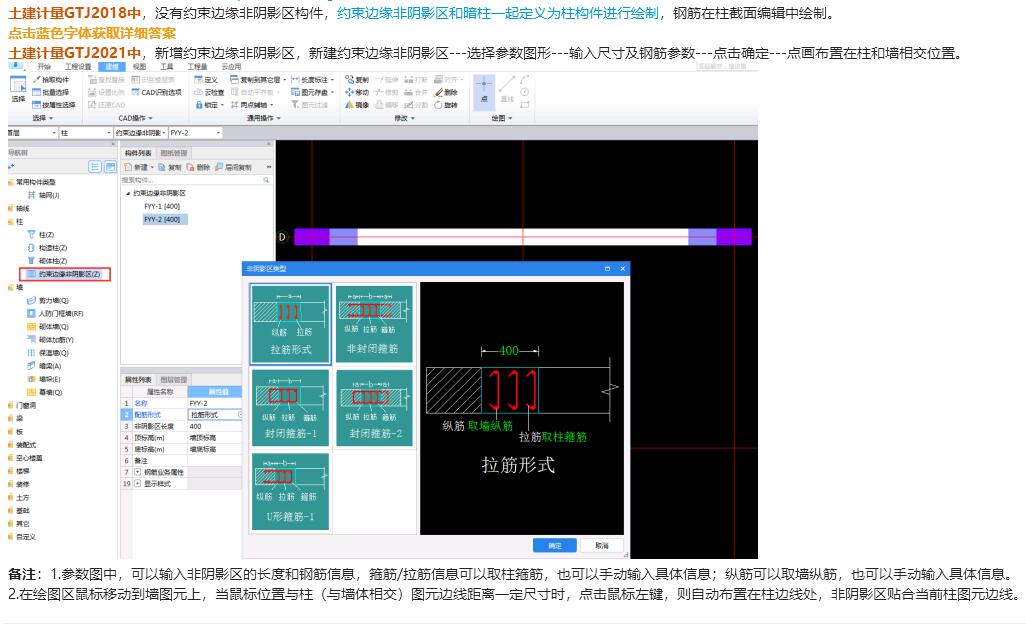Switch to the 工具 ribbon tab
1026x625 pixels.
(x=167, y=67)
